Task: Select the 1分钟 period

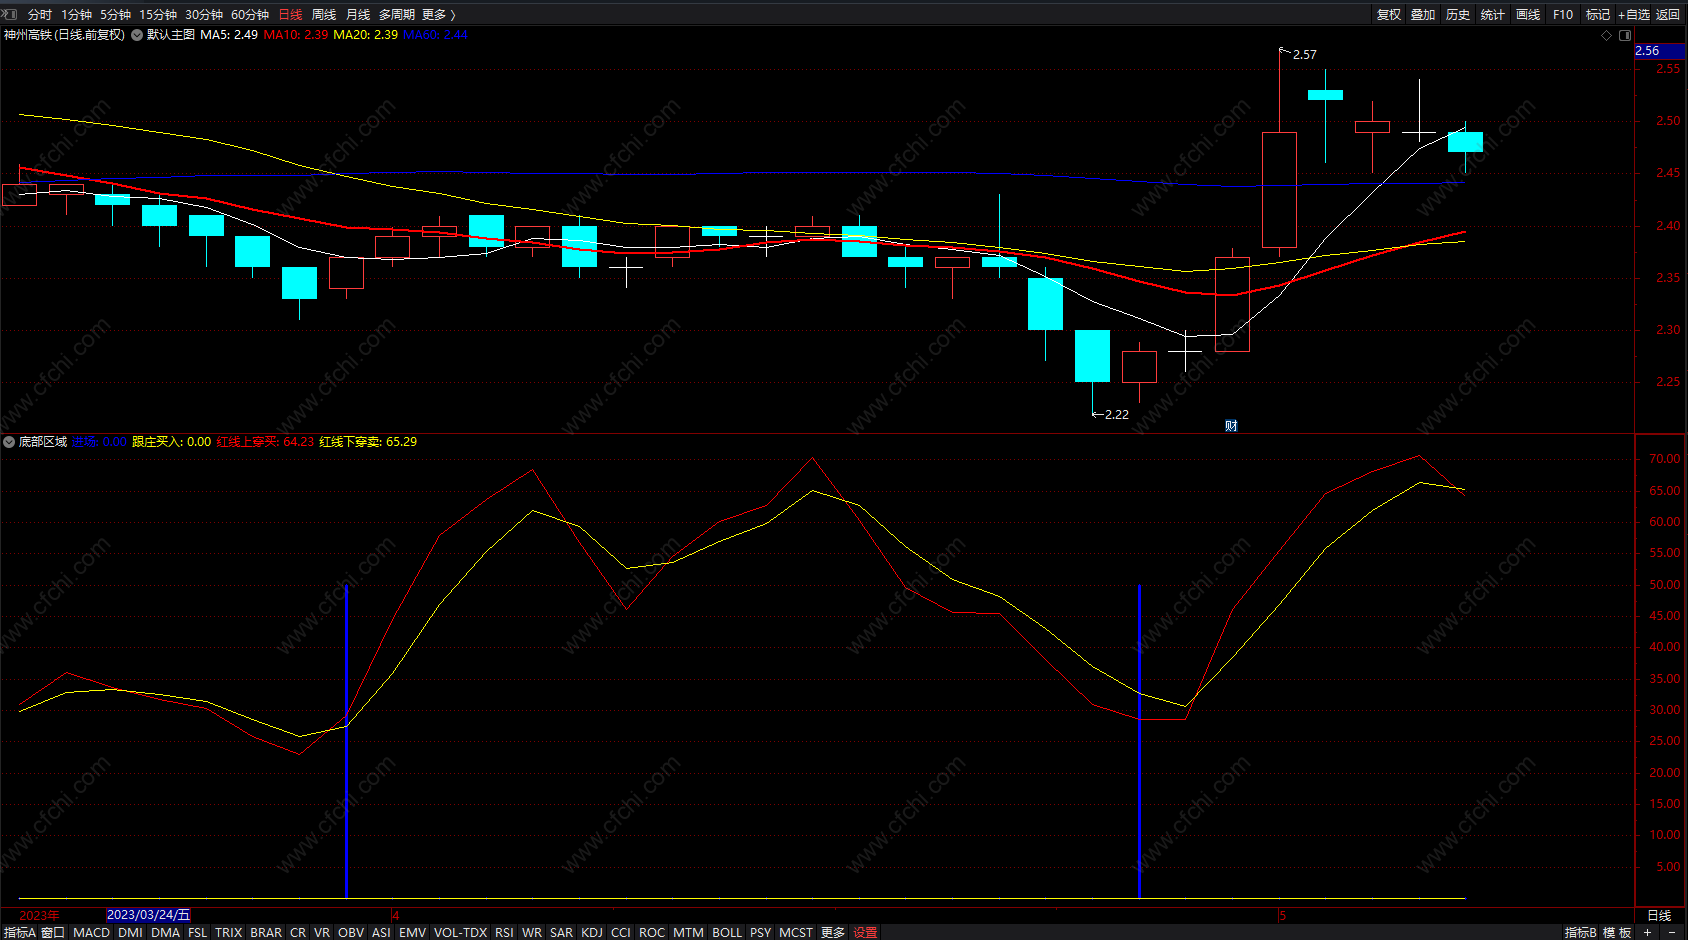Action: click(x=76, y=14)
